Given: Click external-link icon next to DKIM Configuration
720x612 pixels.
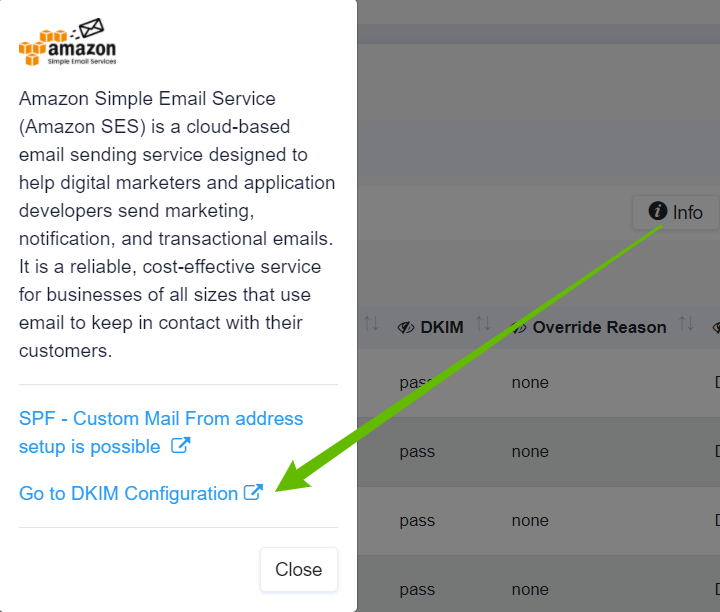Looking at the screenshot, I should [x=253, y=493].
